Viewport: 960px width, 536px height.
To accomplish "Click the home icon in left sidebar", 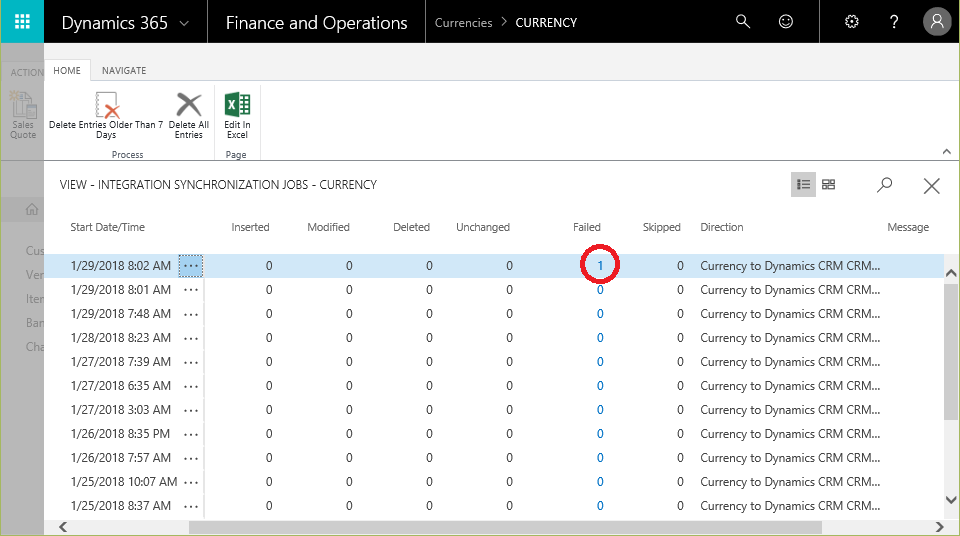I will tap(32, 209).
